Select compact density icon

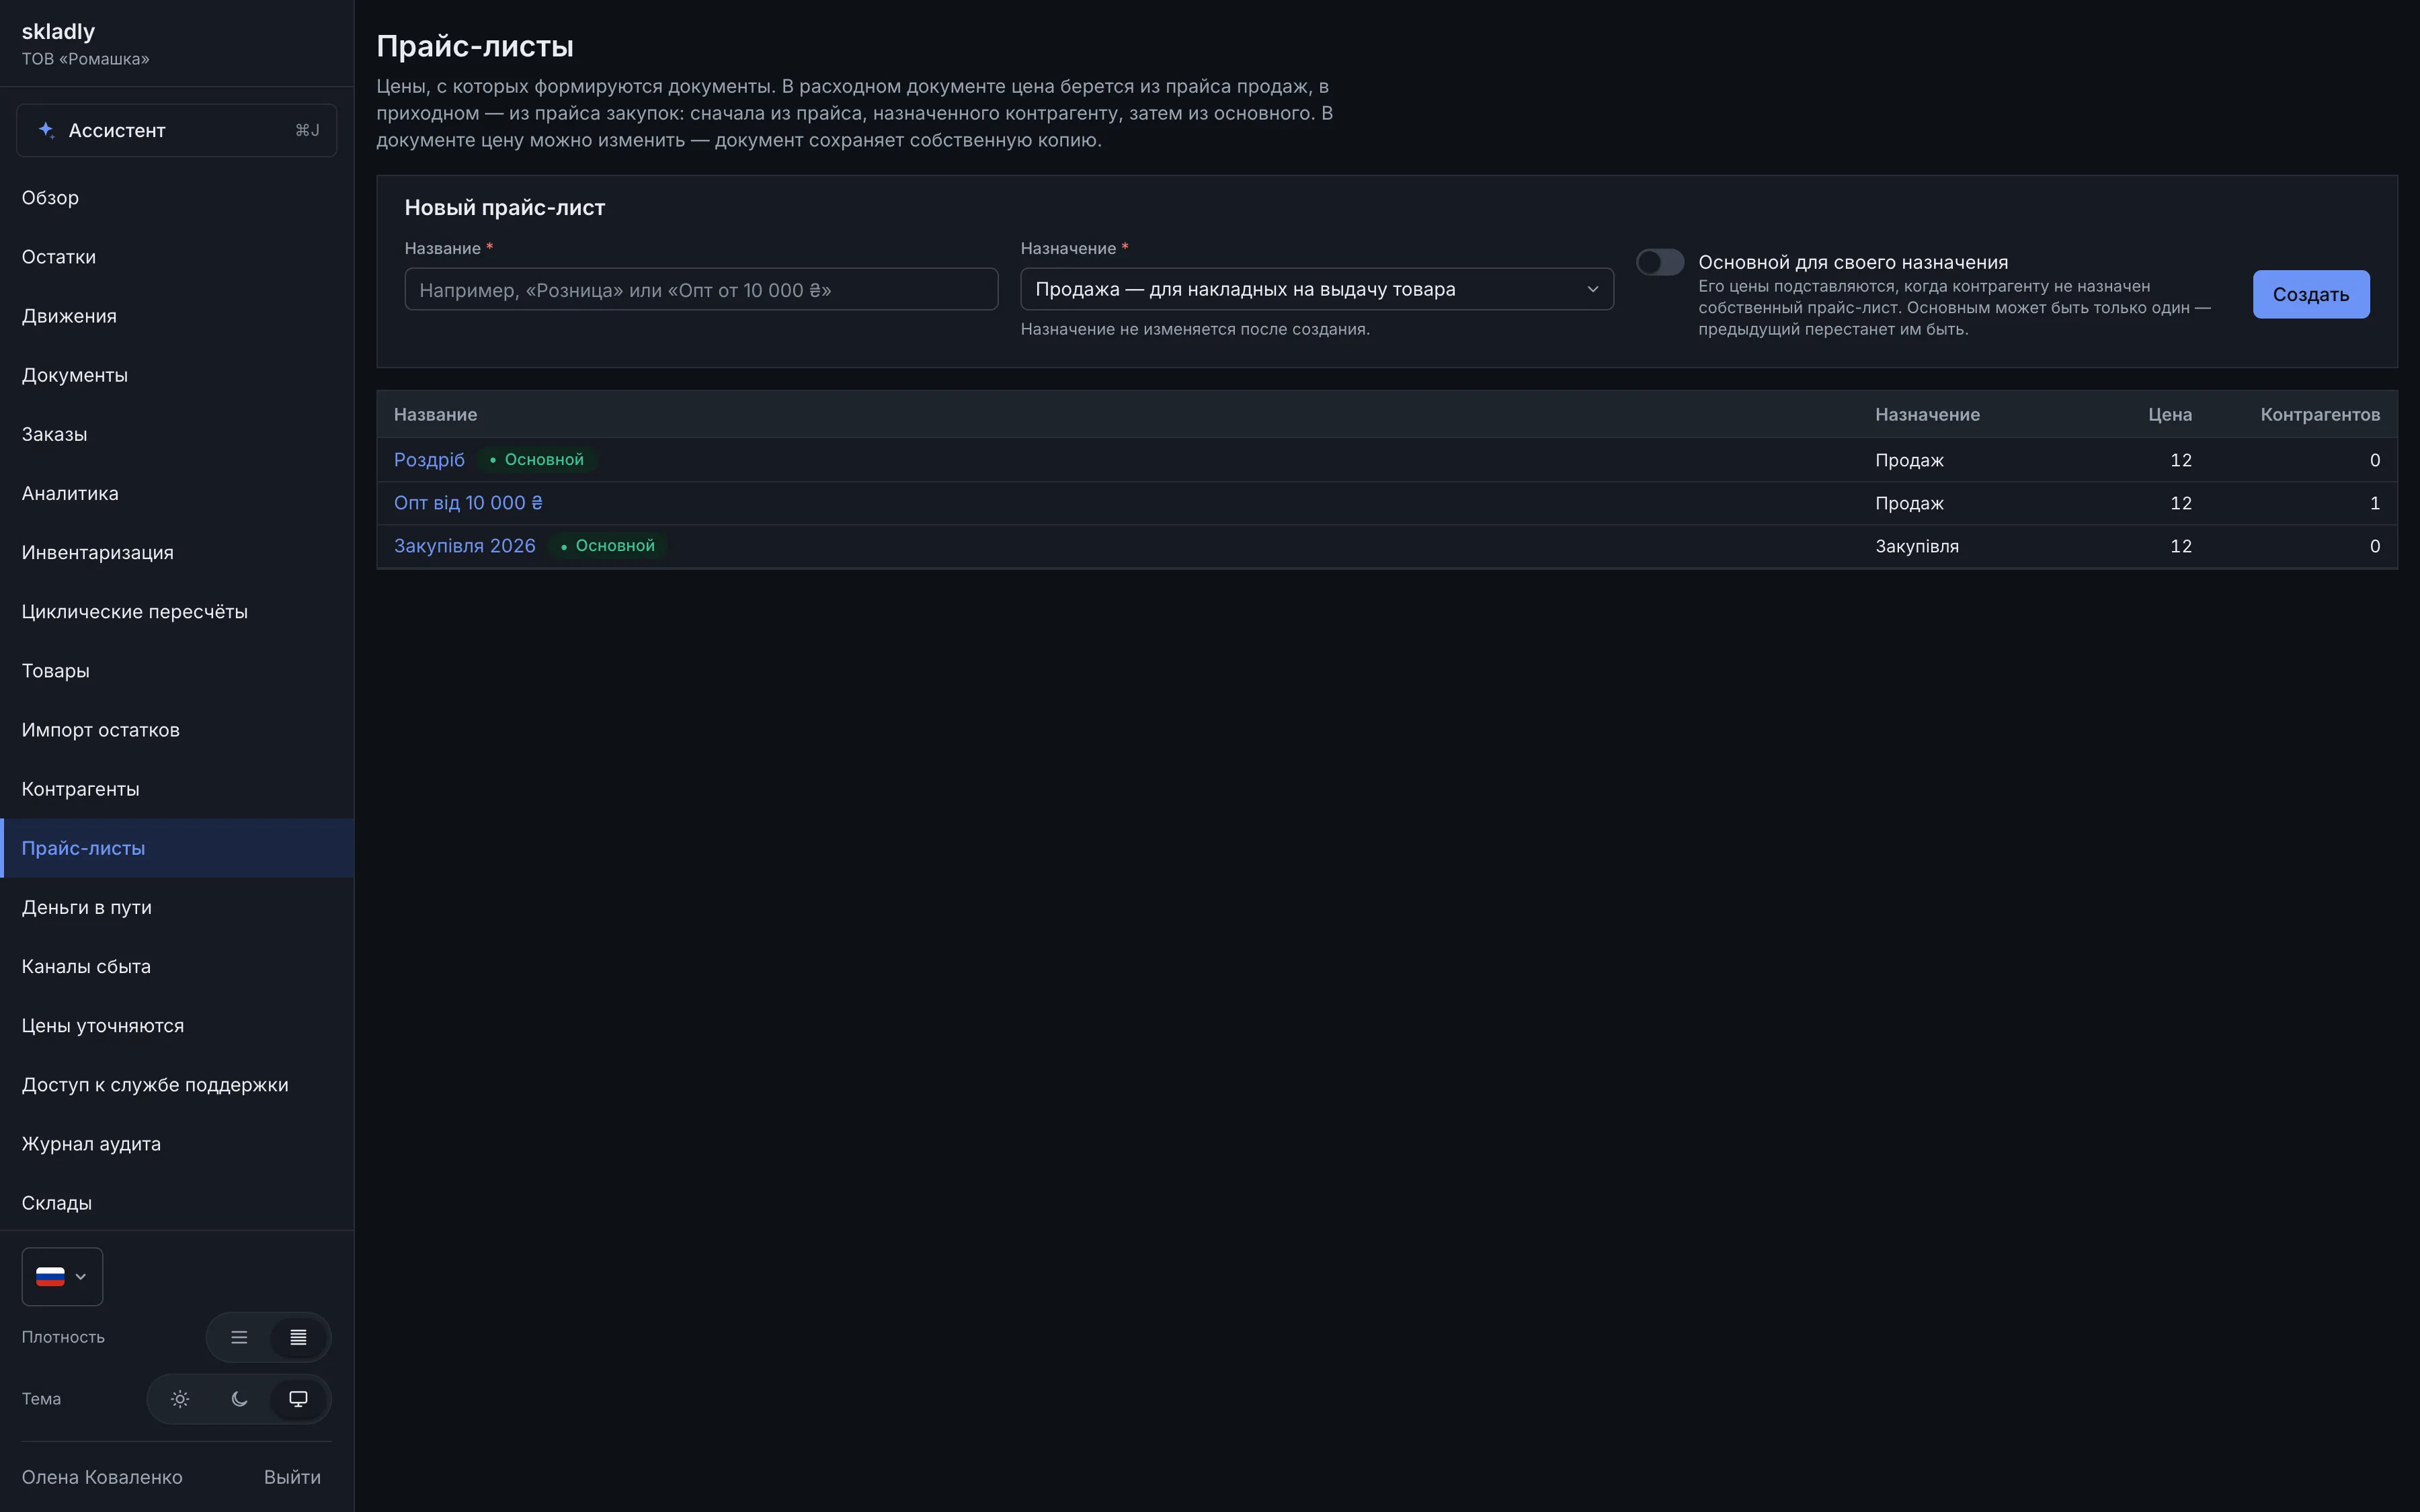tap(298, 1337)
